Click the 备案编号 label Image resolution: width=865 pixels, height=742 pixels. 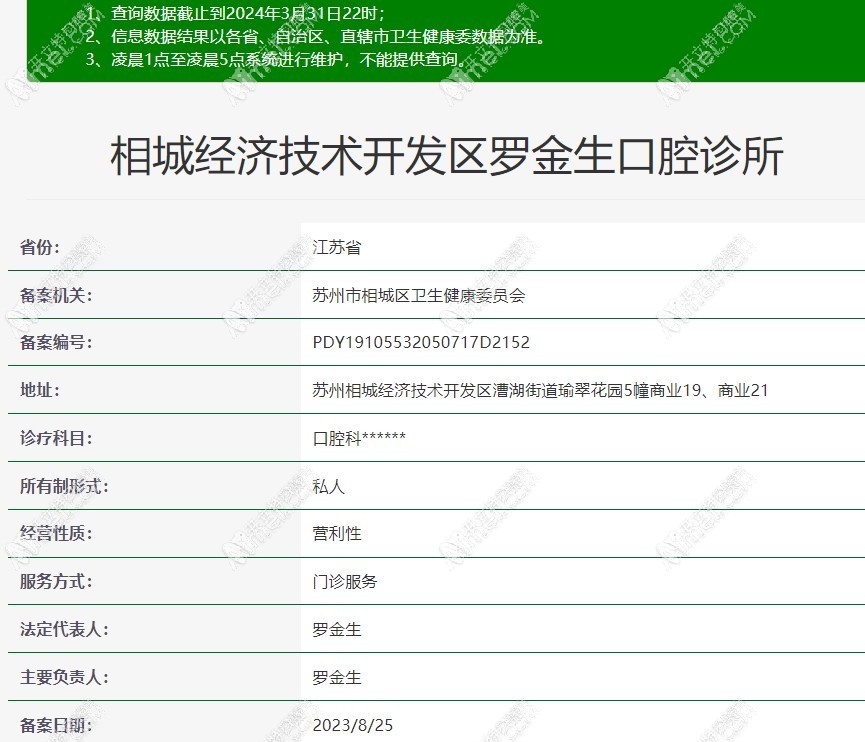56,342
